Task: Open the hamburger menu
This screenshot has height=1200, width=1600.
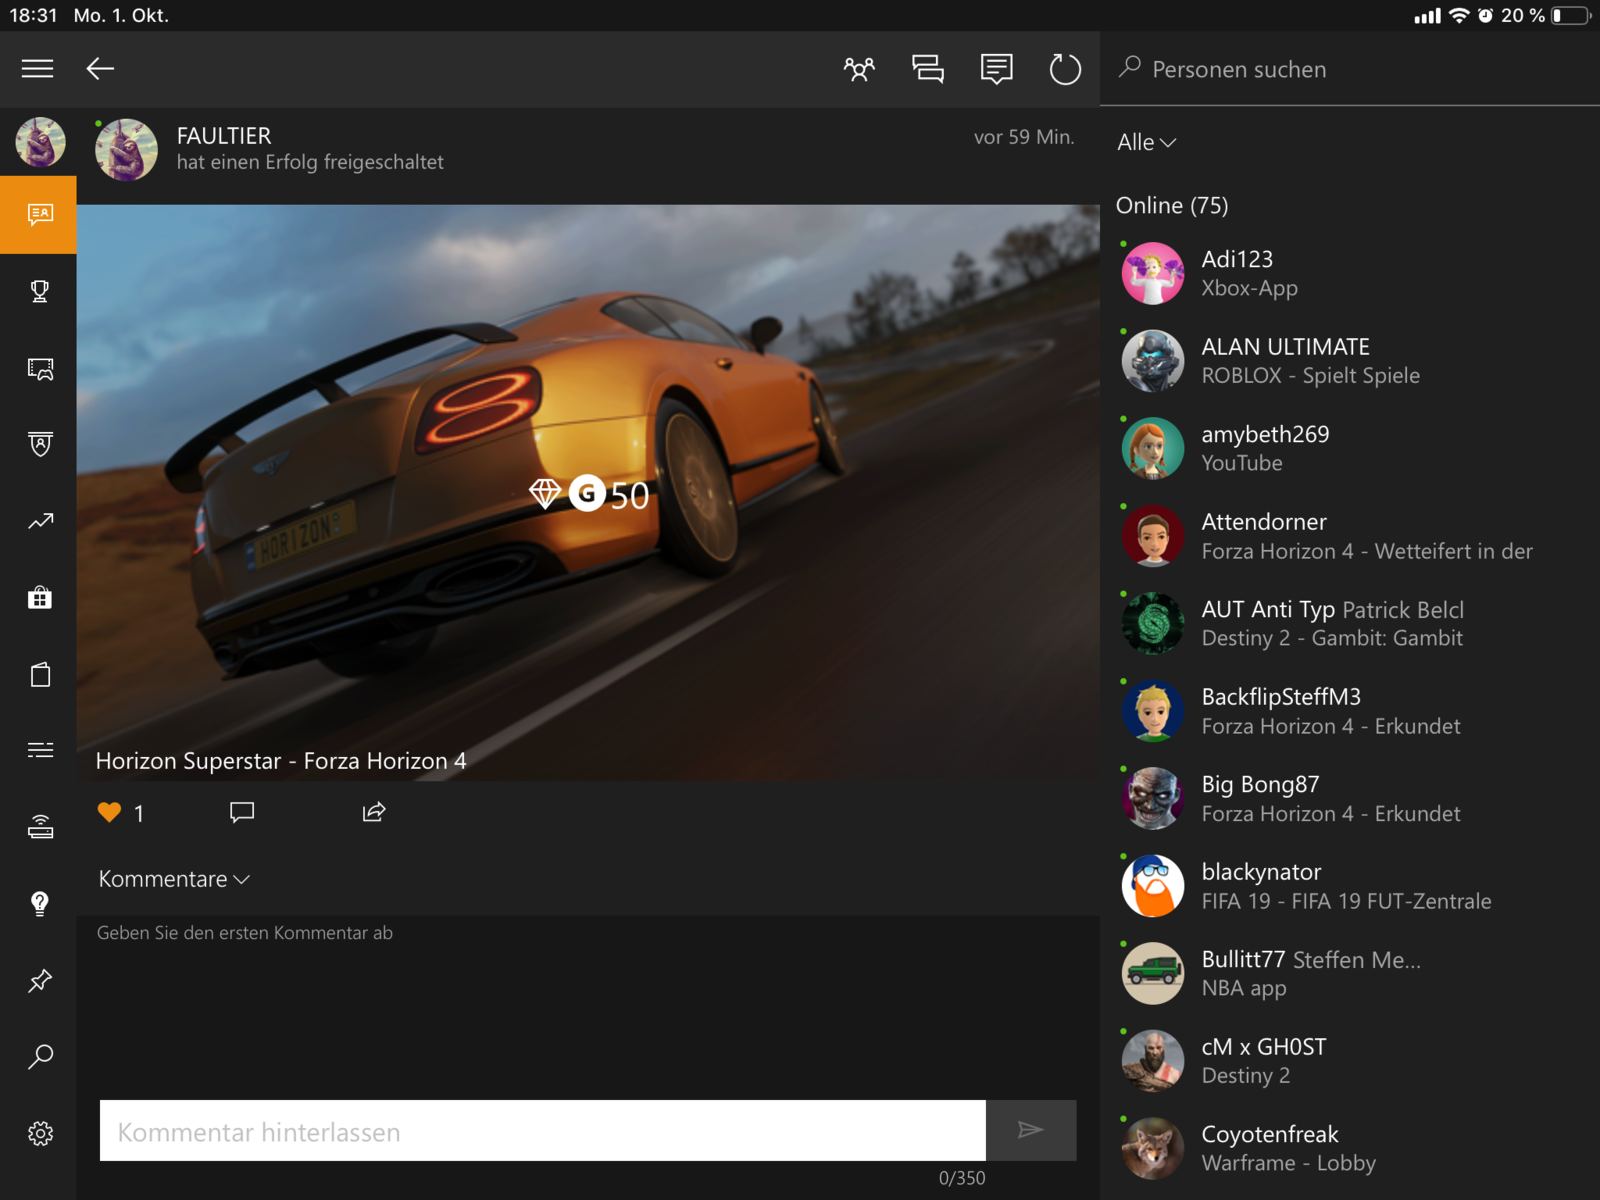Action: pyautogui.click(x=38, y=68)
